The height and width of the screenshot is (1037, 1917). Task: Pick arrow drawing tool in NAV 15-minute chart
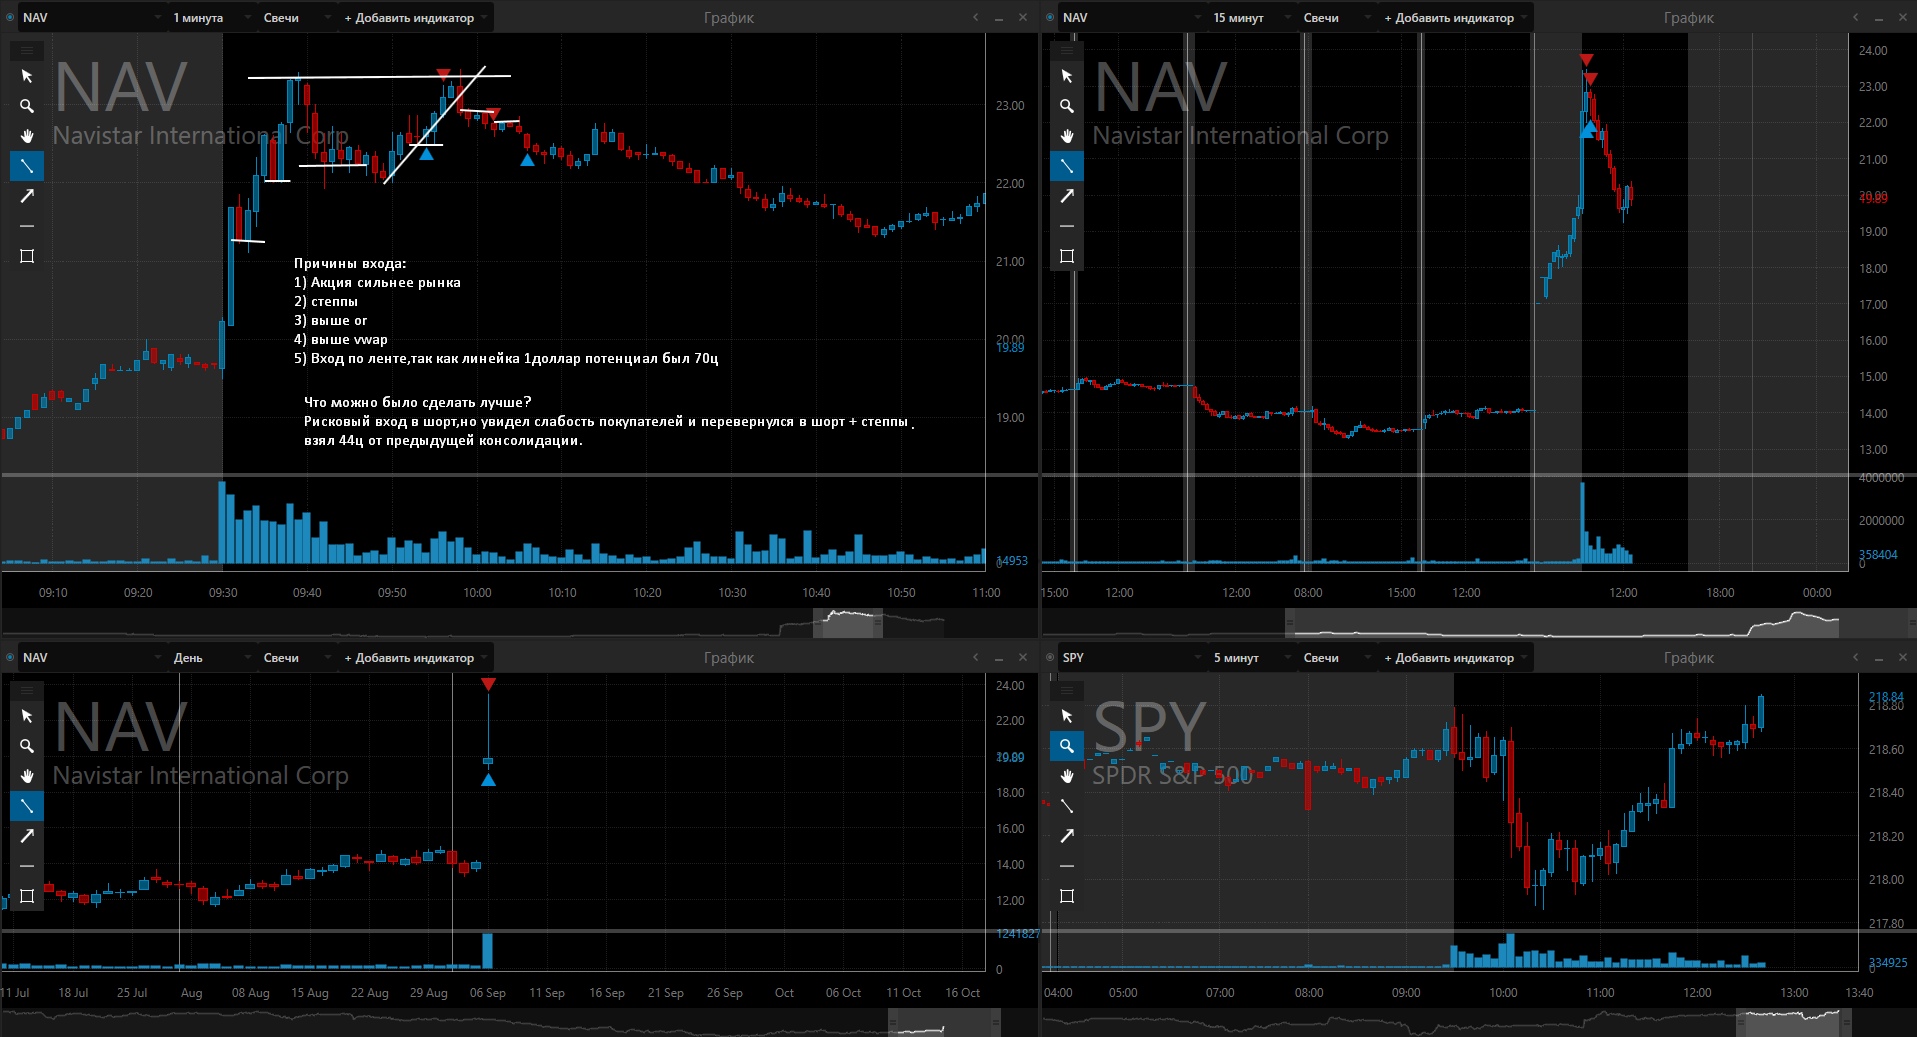coord(1067,196)
